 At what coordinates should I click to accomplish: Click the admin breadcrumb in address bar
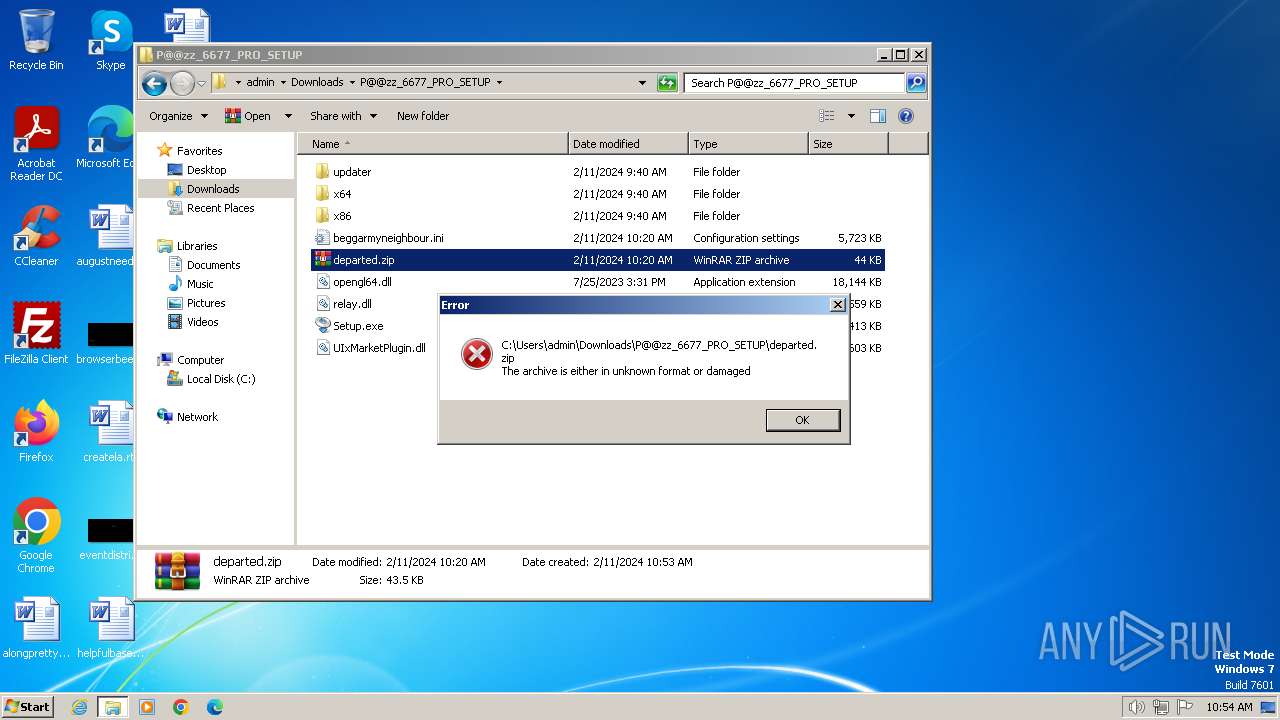(260, 83)
